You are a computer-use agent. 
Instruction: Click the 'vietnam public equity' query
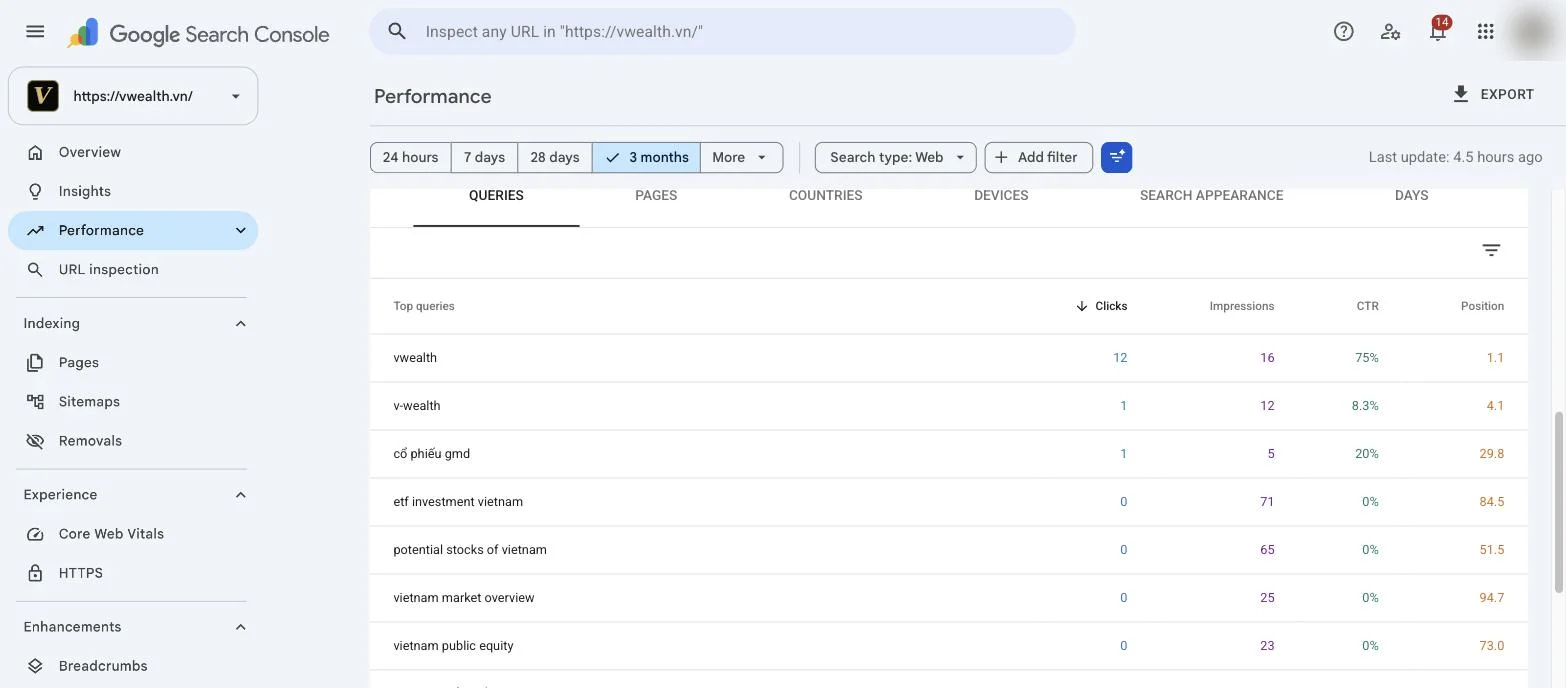click(453, 646)
